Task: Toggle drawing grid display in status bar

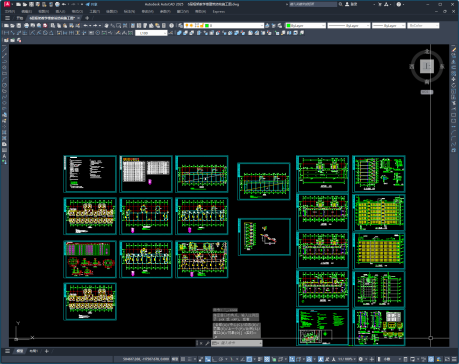Action: (x=183, y=359)
